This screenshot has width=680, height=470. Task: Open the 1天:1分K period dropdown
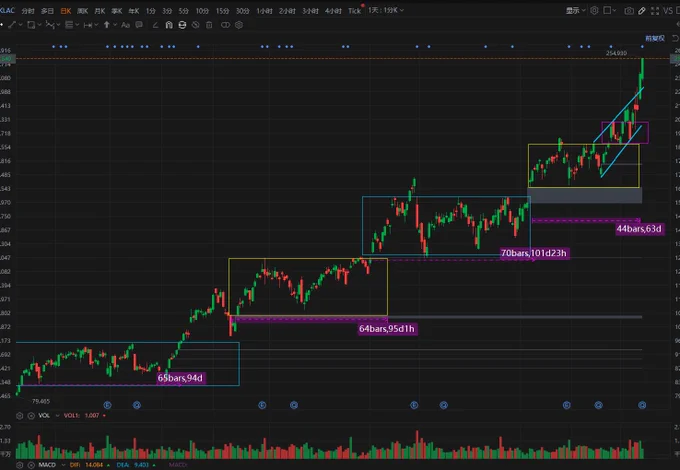pos(386,10)
